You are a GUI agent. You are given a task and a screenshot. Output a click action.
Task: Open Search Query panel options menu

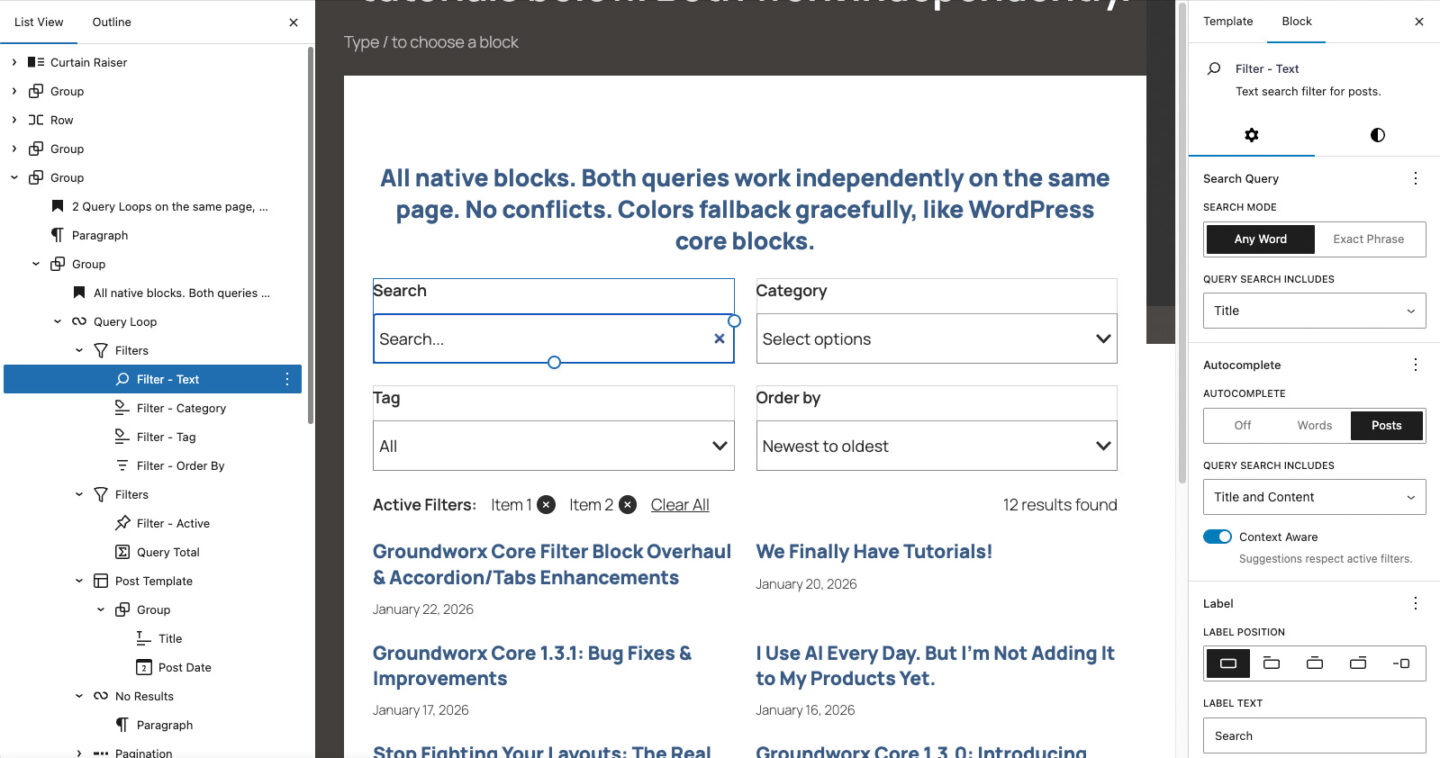[x=1415, y=179]
